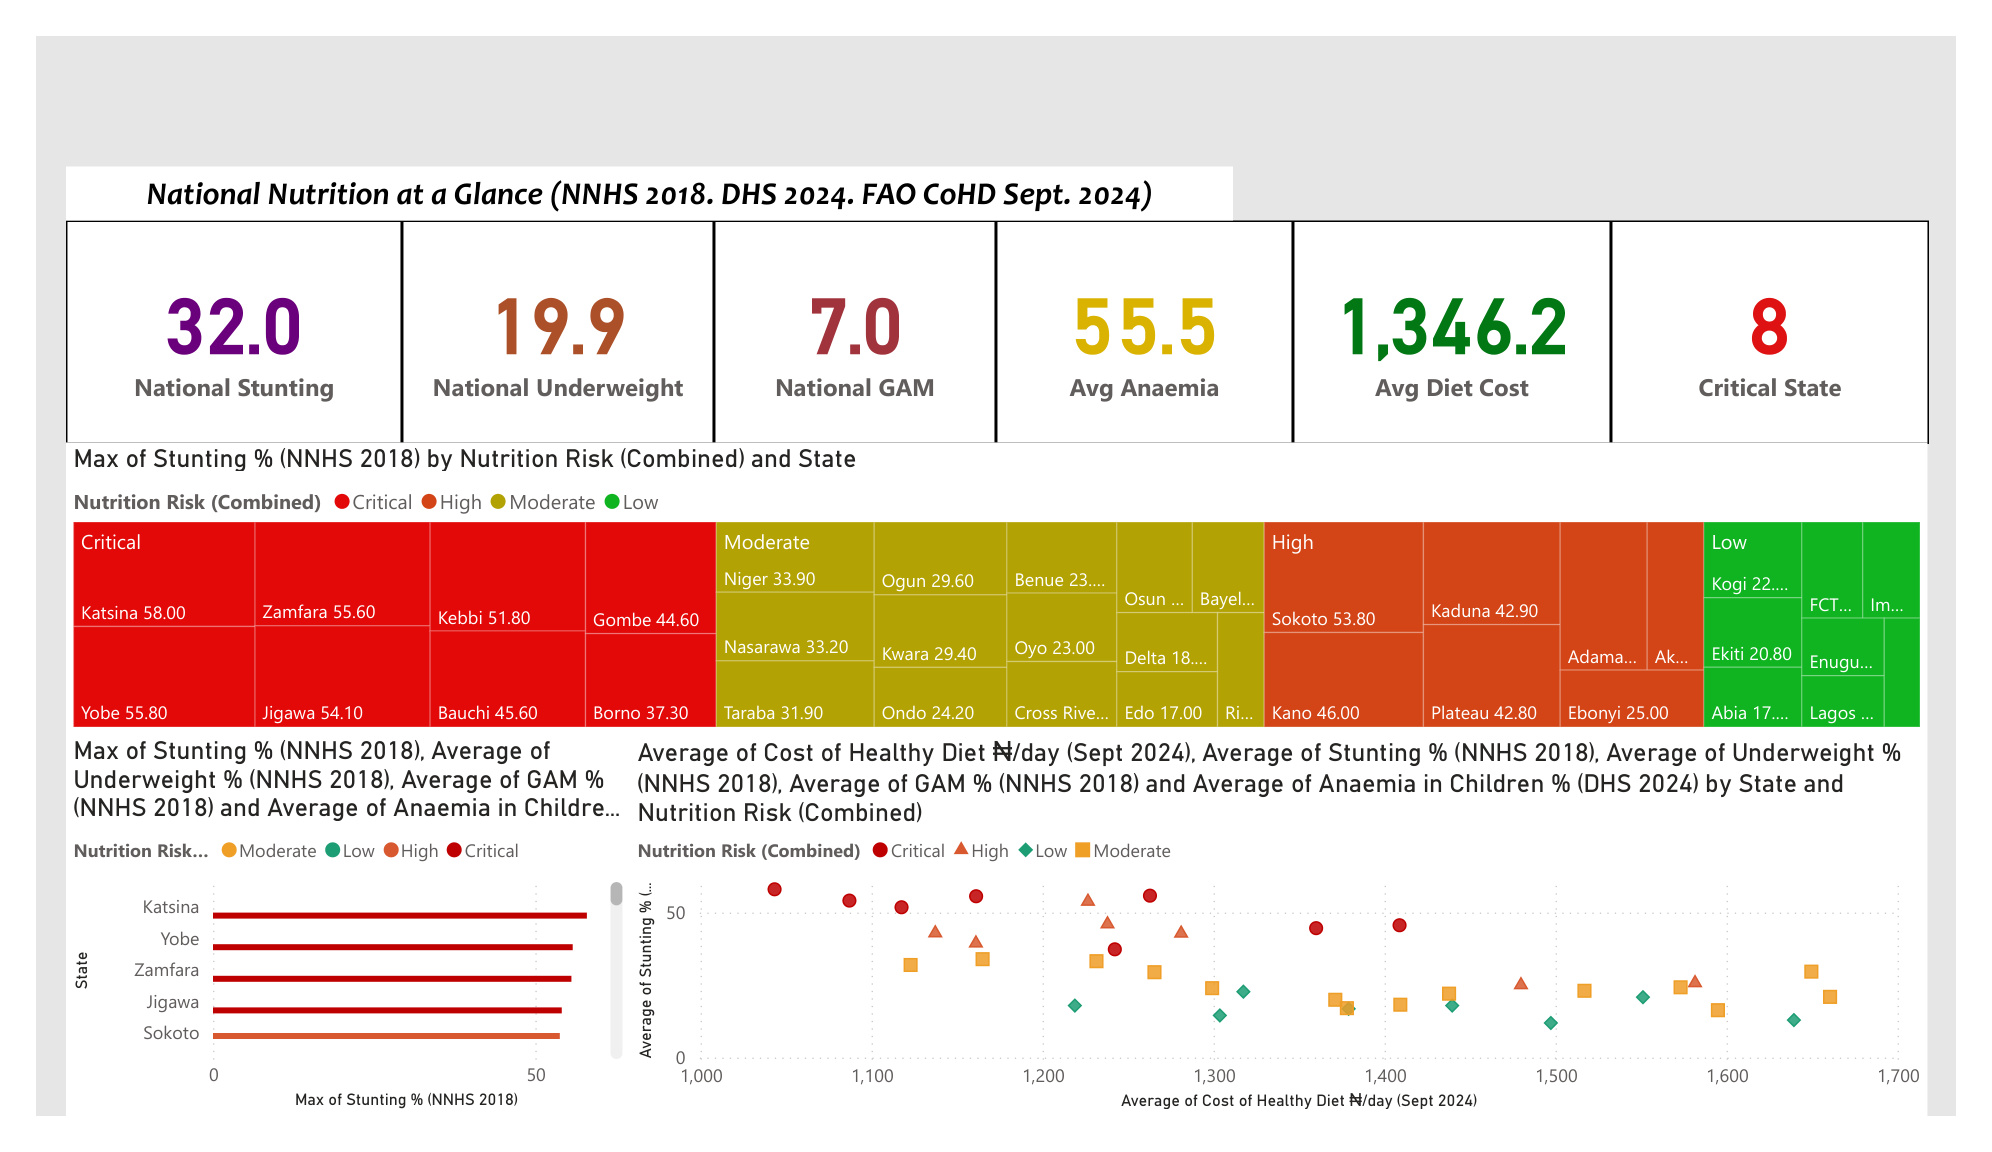Viewport: 1992px width, 1152px height.
Task: Select Ebonyi 25.00 treemap tile
Action: coord(1631,698)
